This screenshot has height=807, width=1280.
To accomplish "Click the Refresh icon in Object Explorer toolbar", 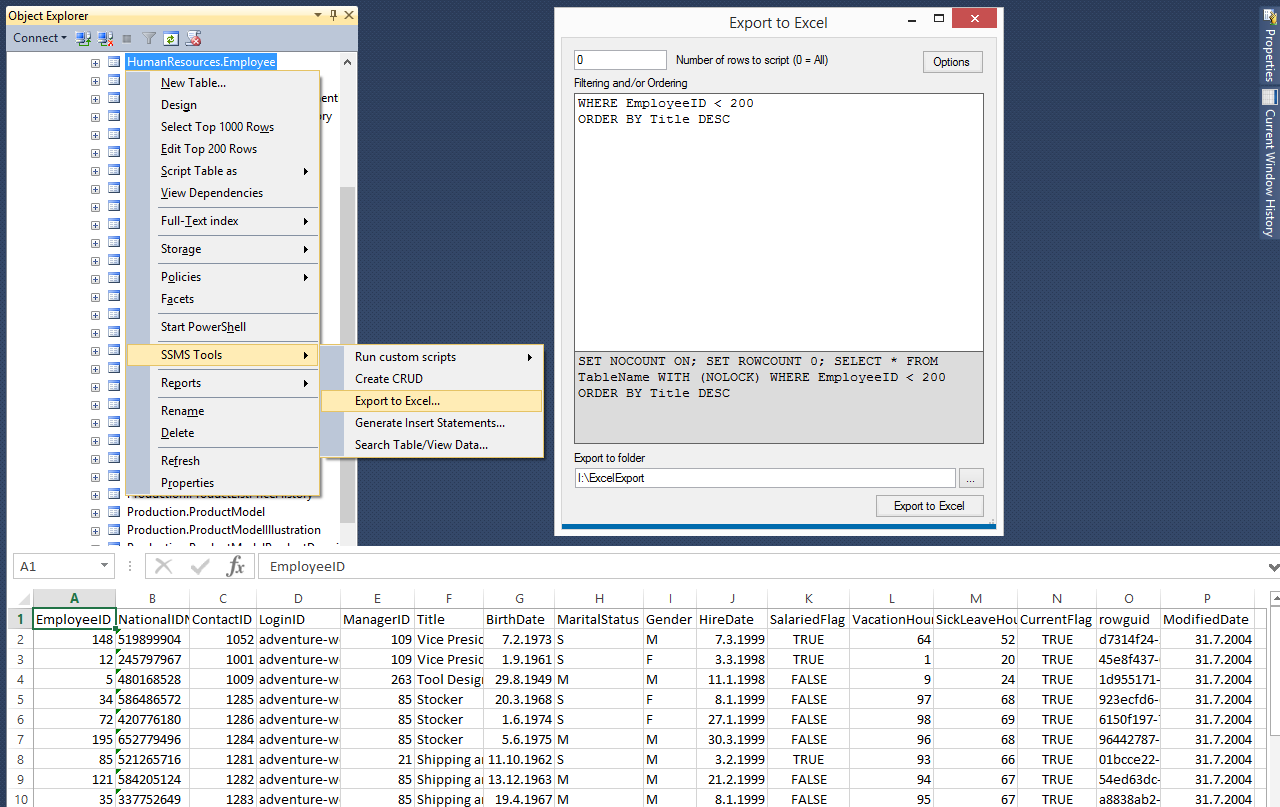I will pos(171,38).
